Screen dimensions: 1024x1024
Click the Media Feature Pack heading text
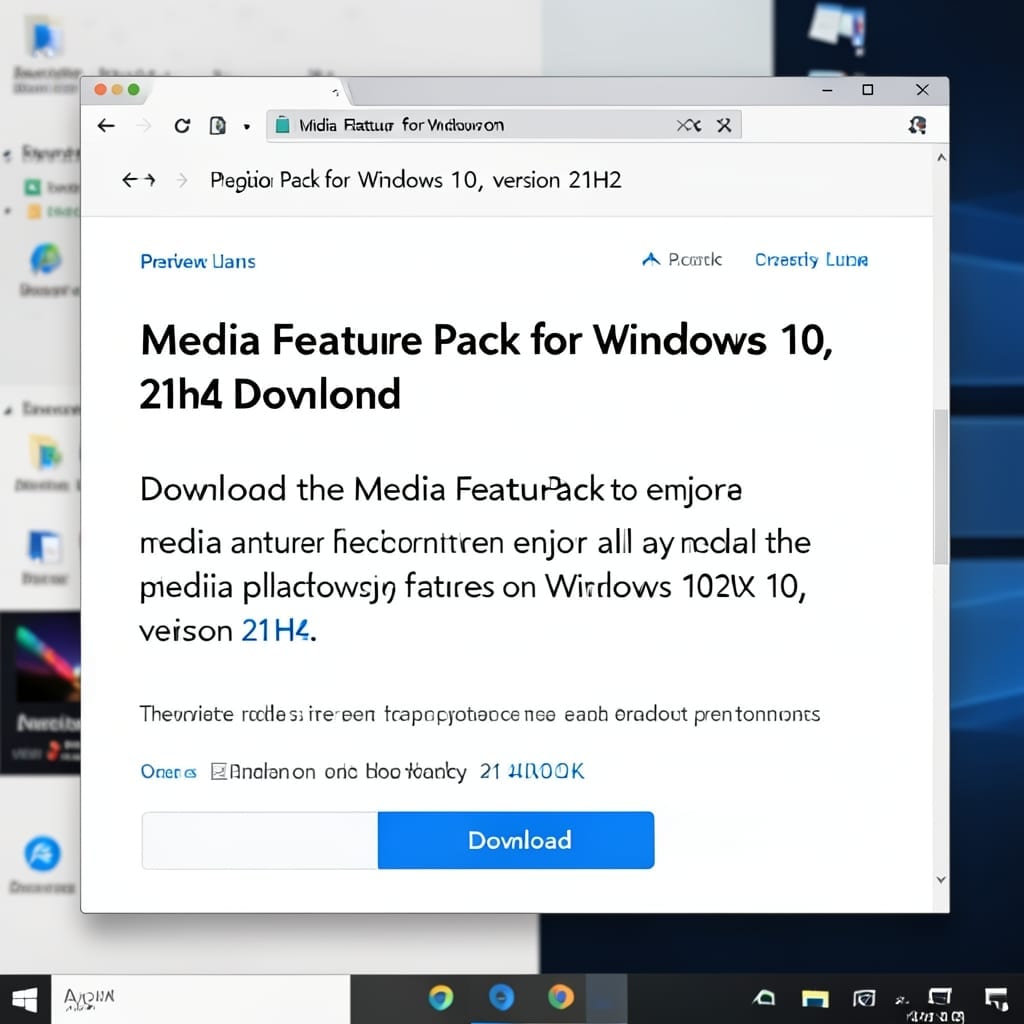[x=487, y=367]
